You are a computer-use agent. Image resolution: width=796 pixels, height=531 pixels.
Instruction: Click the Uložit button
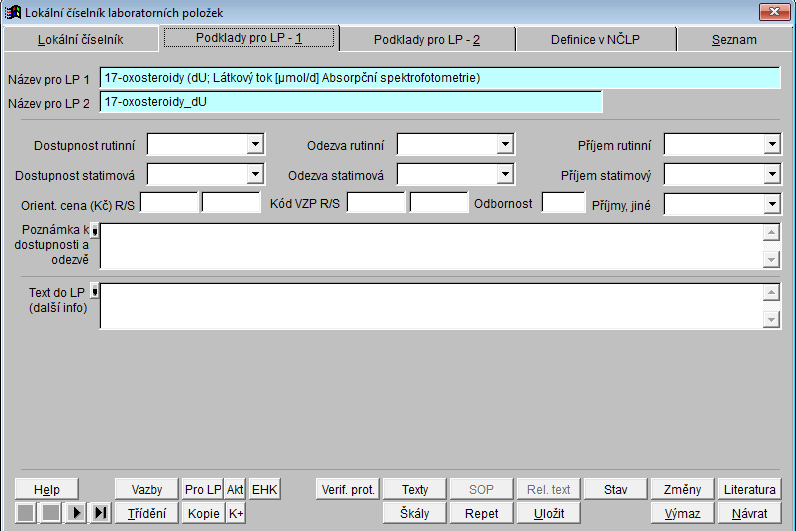pyautogui.click(x=549, y=513)
